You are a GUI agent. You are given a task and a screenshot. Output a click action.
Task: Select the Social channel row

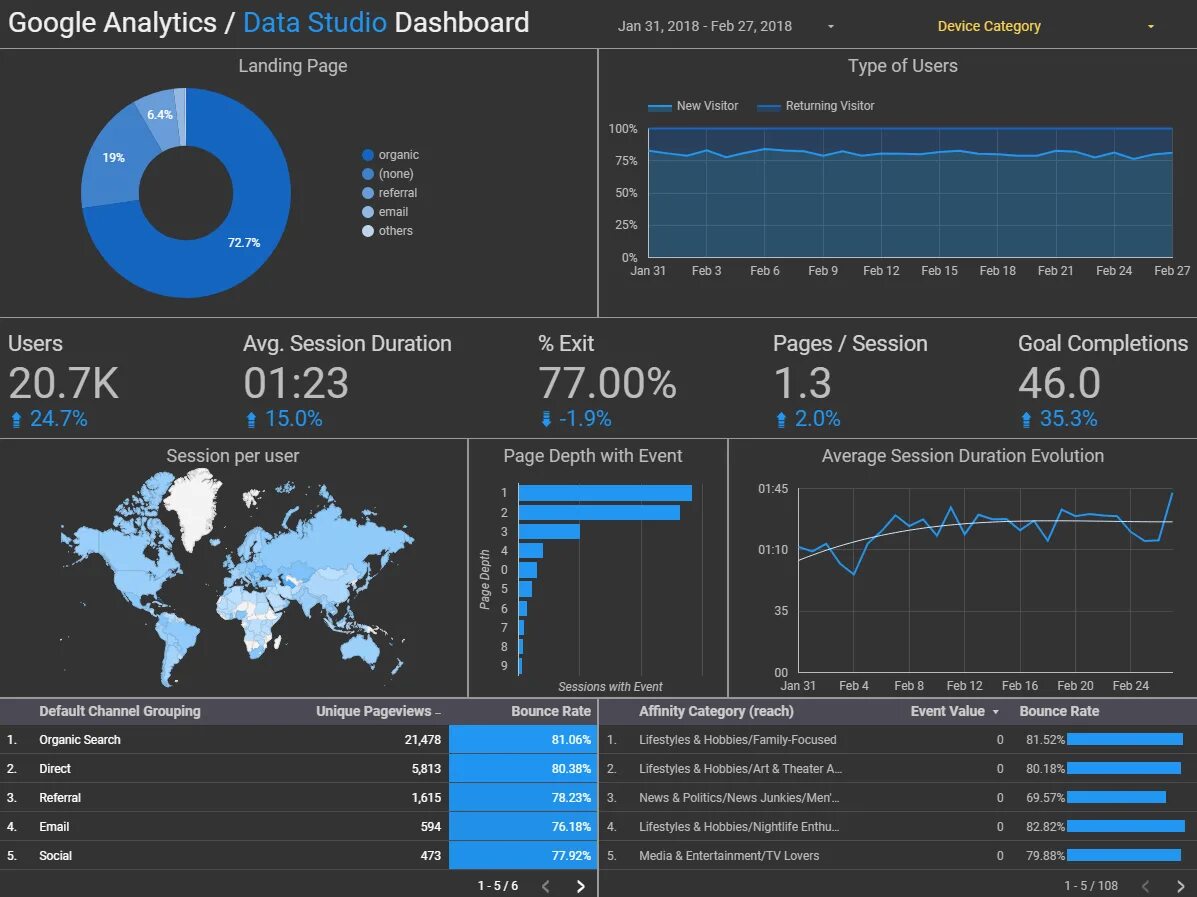[x=299, y=856]
